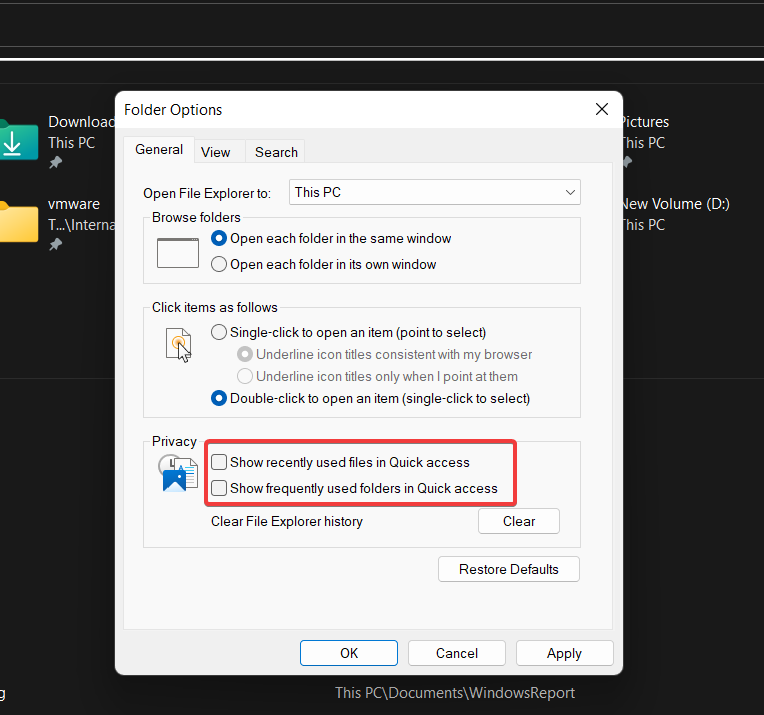Click the click-items pointer illustration icon
The height and width of the screenshot is (715, 764).
tap(178, 345)
